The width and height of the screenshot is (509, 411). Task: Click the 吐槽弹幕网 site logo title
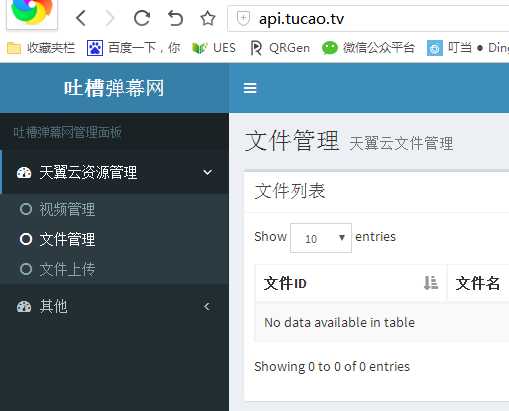pyautogui.click(x=114, y=88)
